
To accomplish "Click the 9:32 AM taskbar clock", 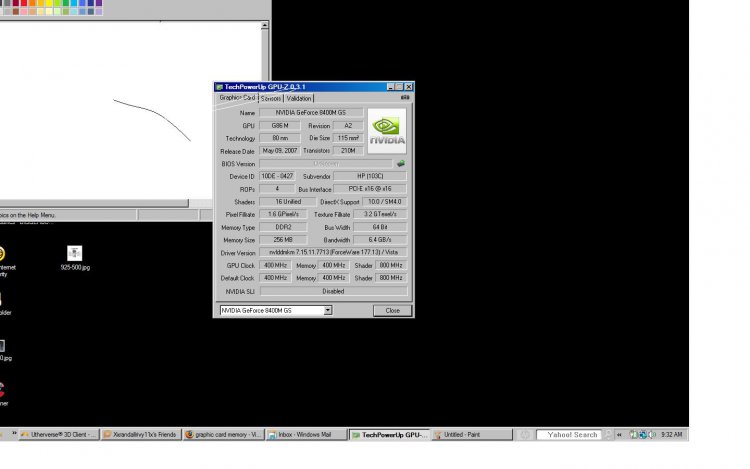I will pyautogui.click(x=672, y=435).
